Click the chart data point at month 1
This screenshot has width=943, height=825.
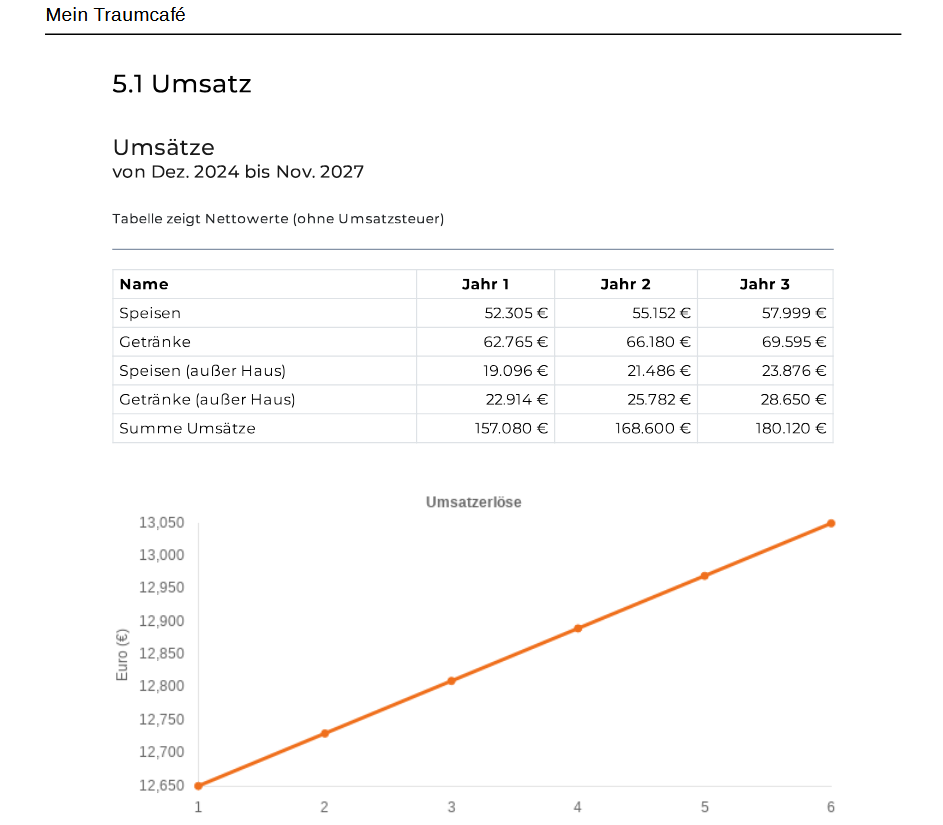click(x=198, y=786)
